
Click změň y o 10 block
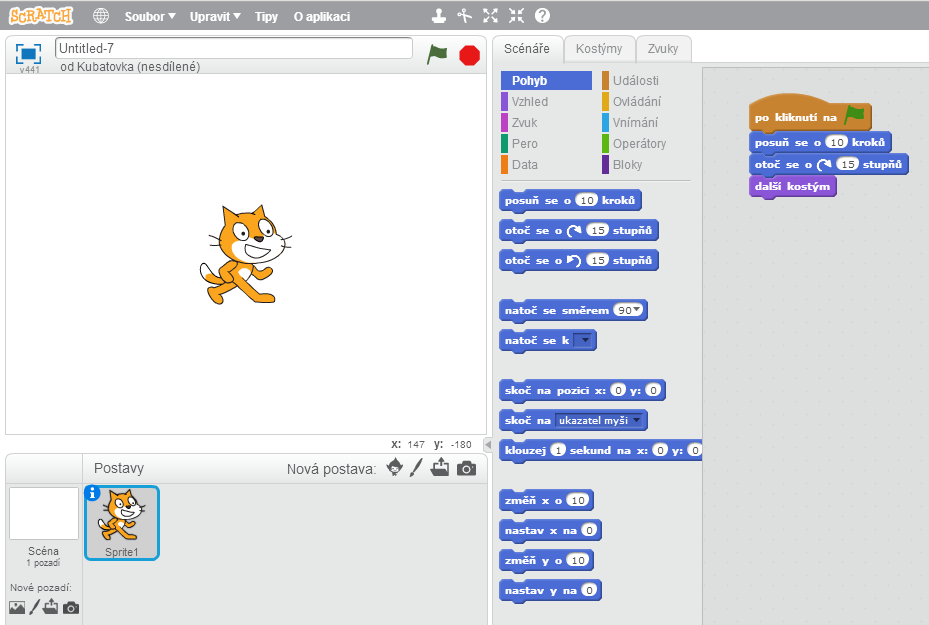coord(546,560)
